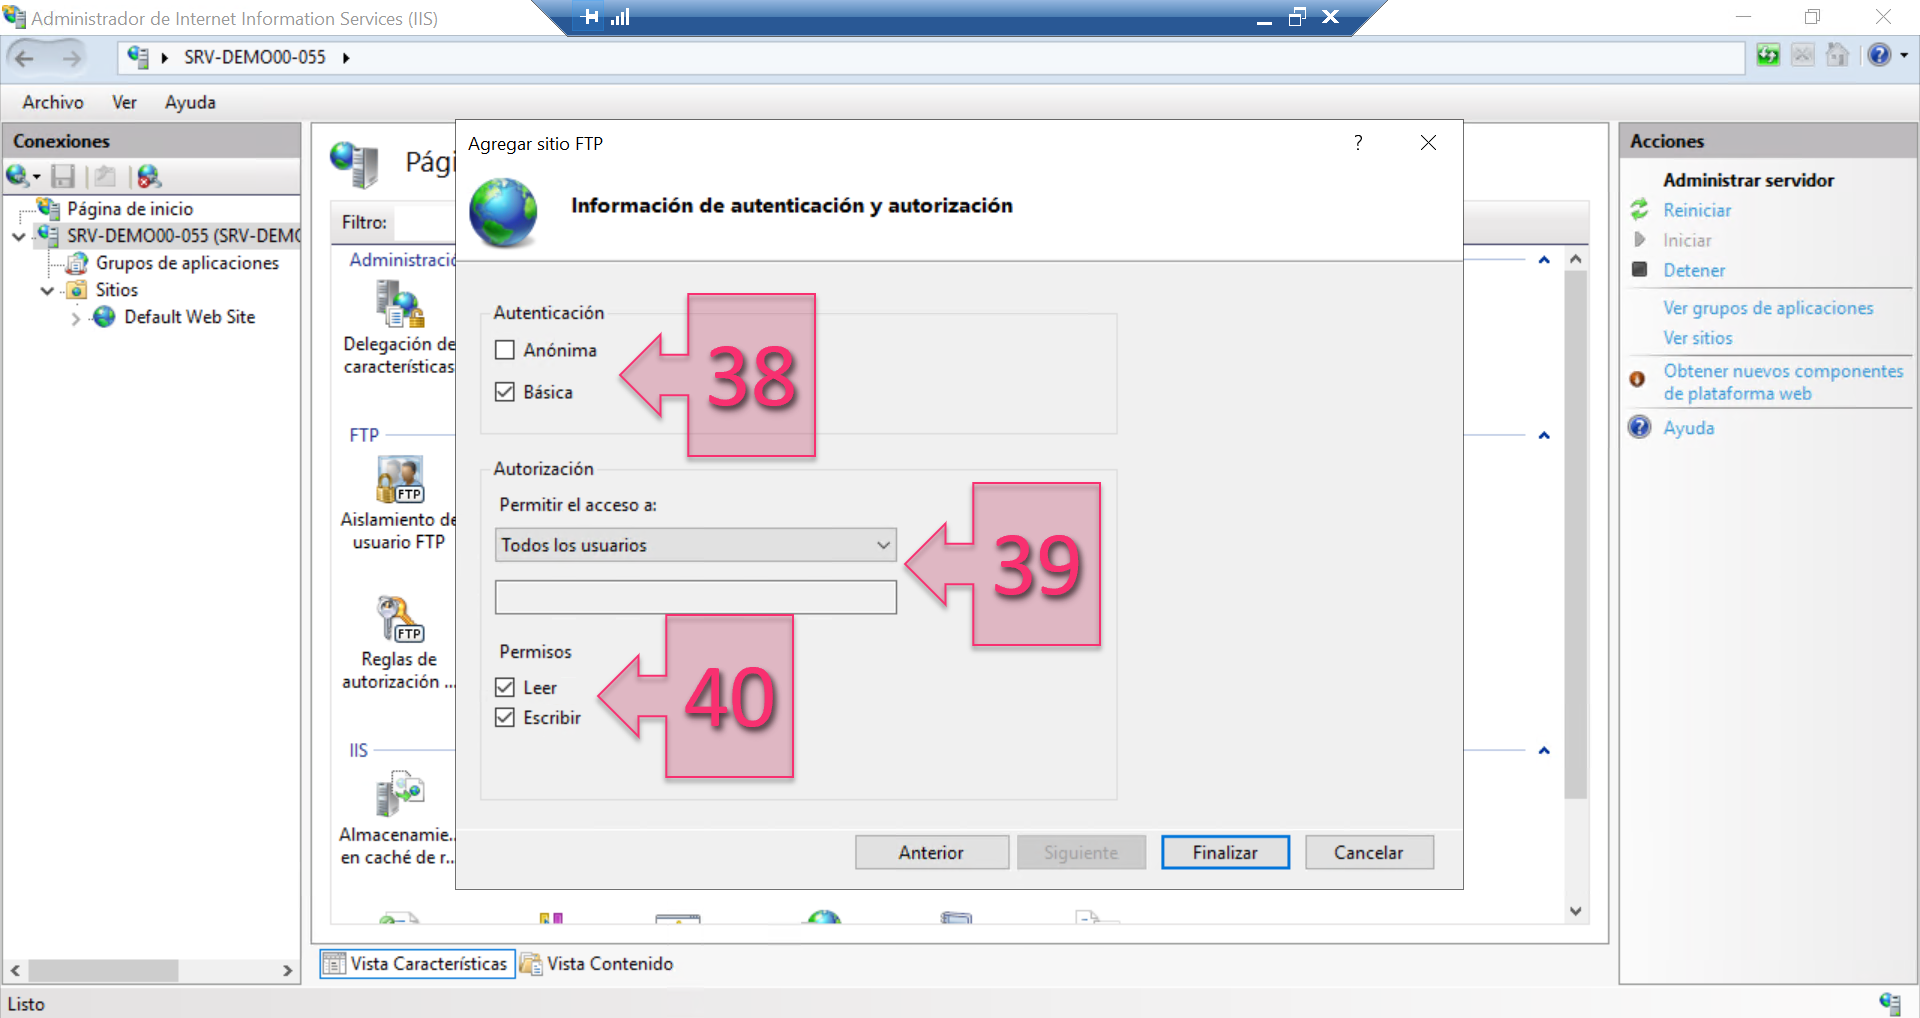The height and width of the screenshot is (1018, 1920).
Task: Click the back navigation arrow
Action: (x=25, y=57)
